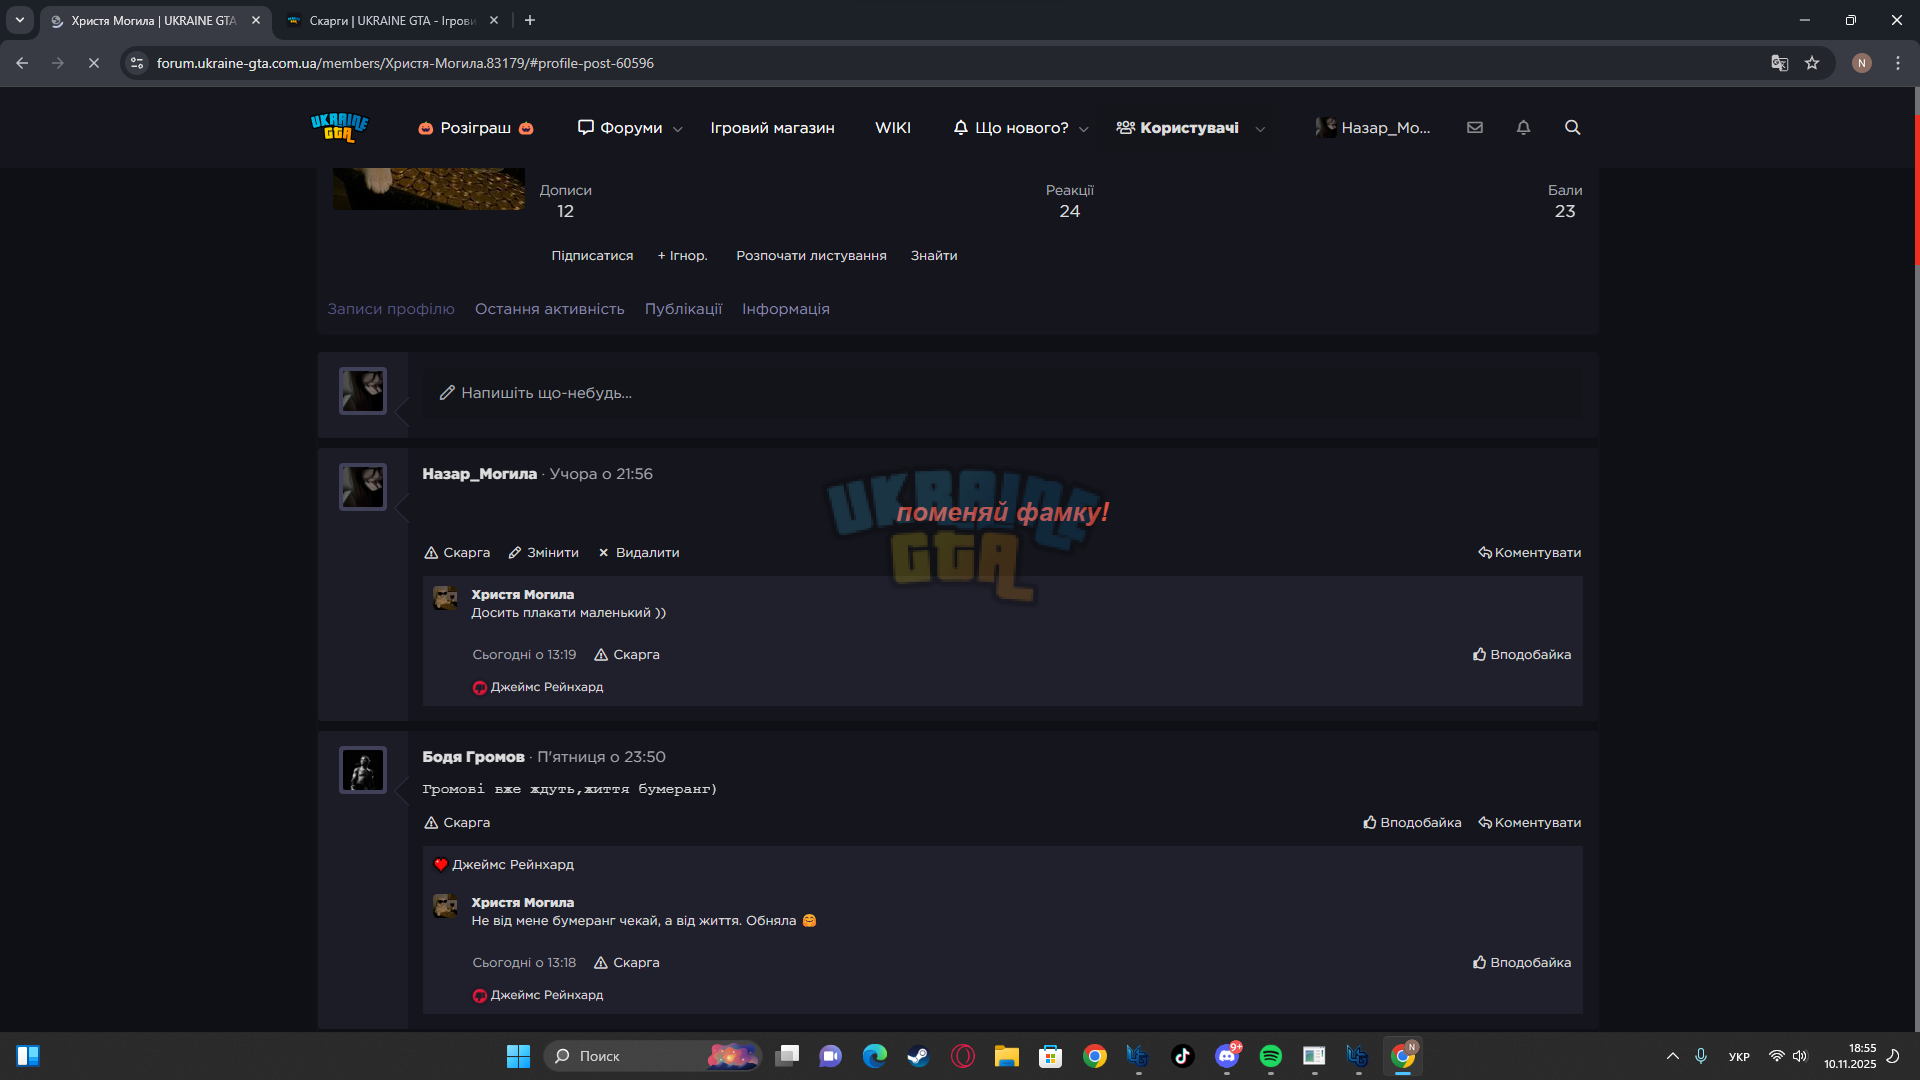Viewport: 1920px width, 1080px height.
Task: Report the comment posted at 13:18
Action: [627, 963]
